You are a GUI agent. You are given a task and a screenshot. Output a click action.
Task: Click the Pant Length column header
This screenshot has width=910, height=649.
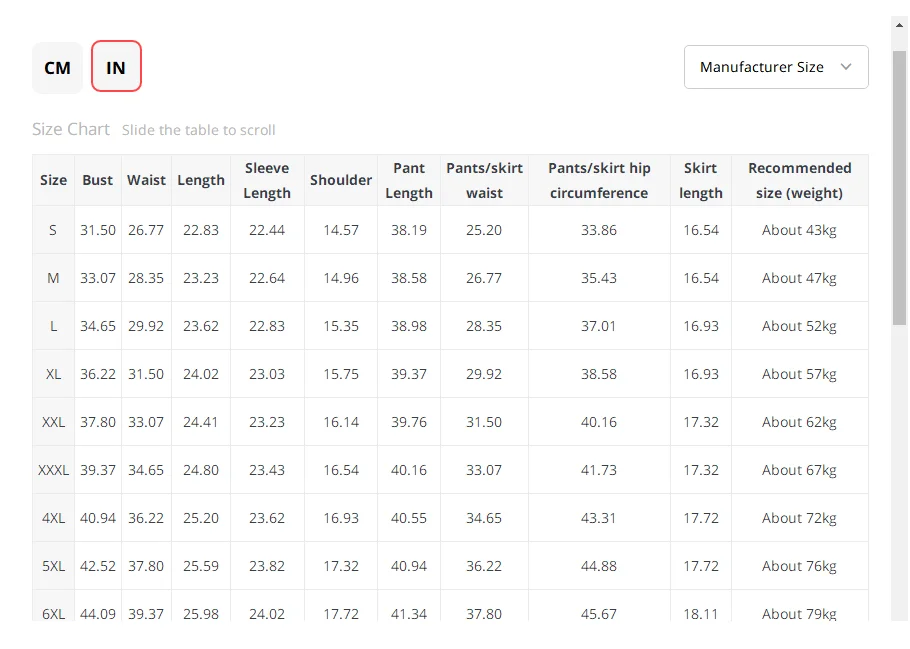[x=409, y=181]
